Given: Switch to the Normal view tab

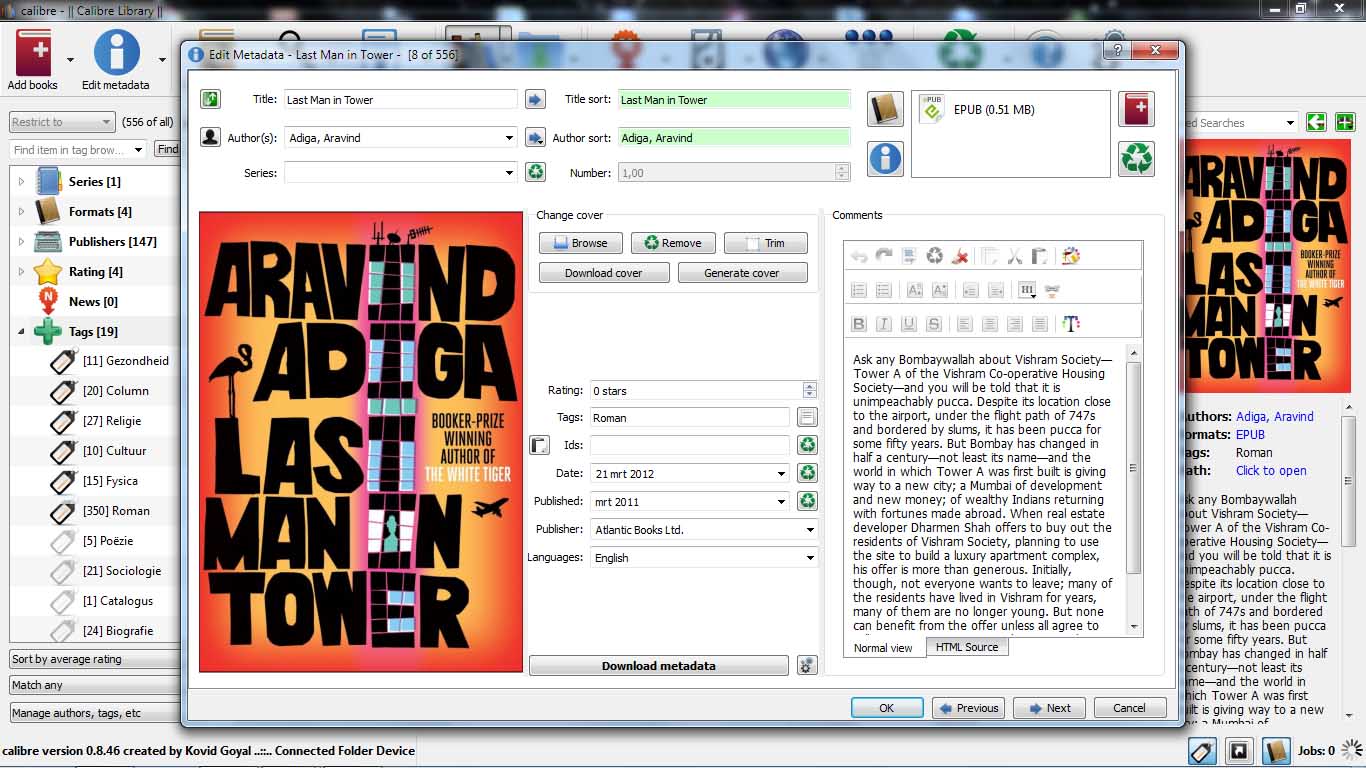Looking at the screenshot, I should point(883,648).
